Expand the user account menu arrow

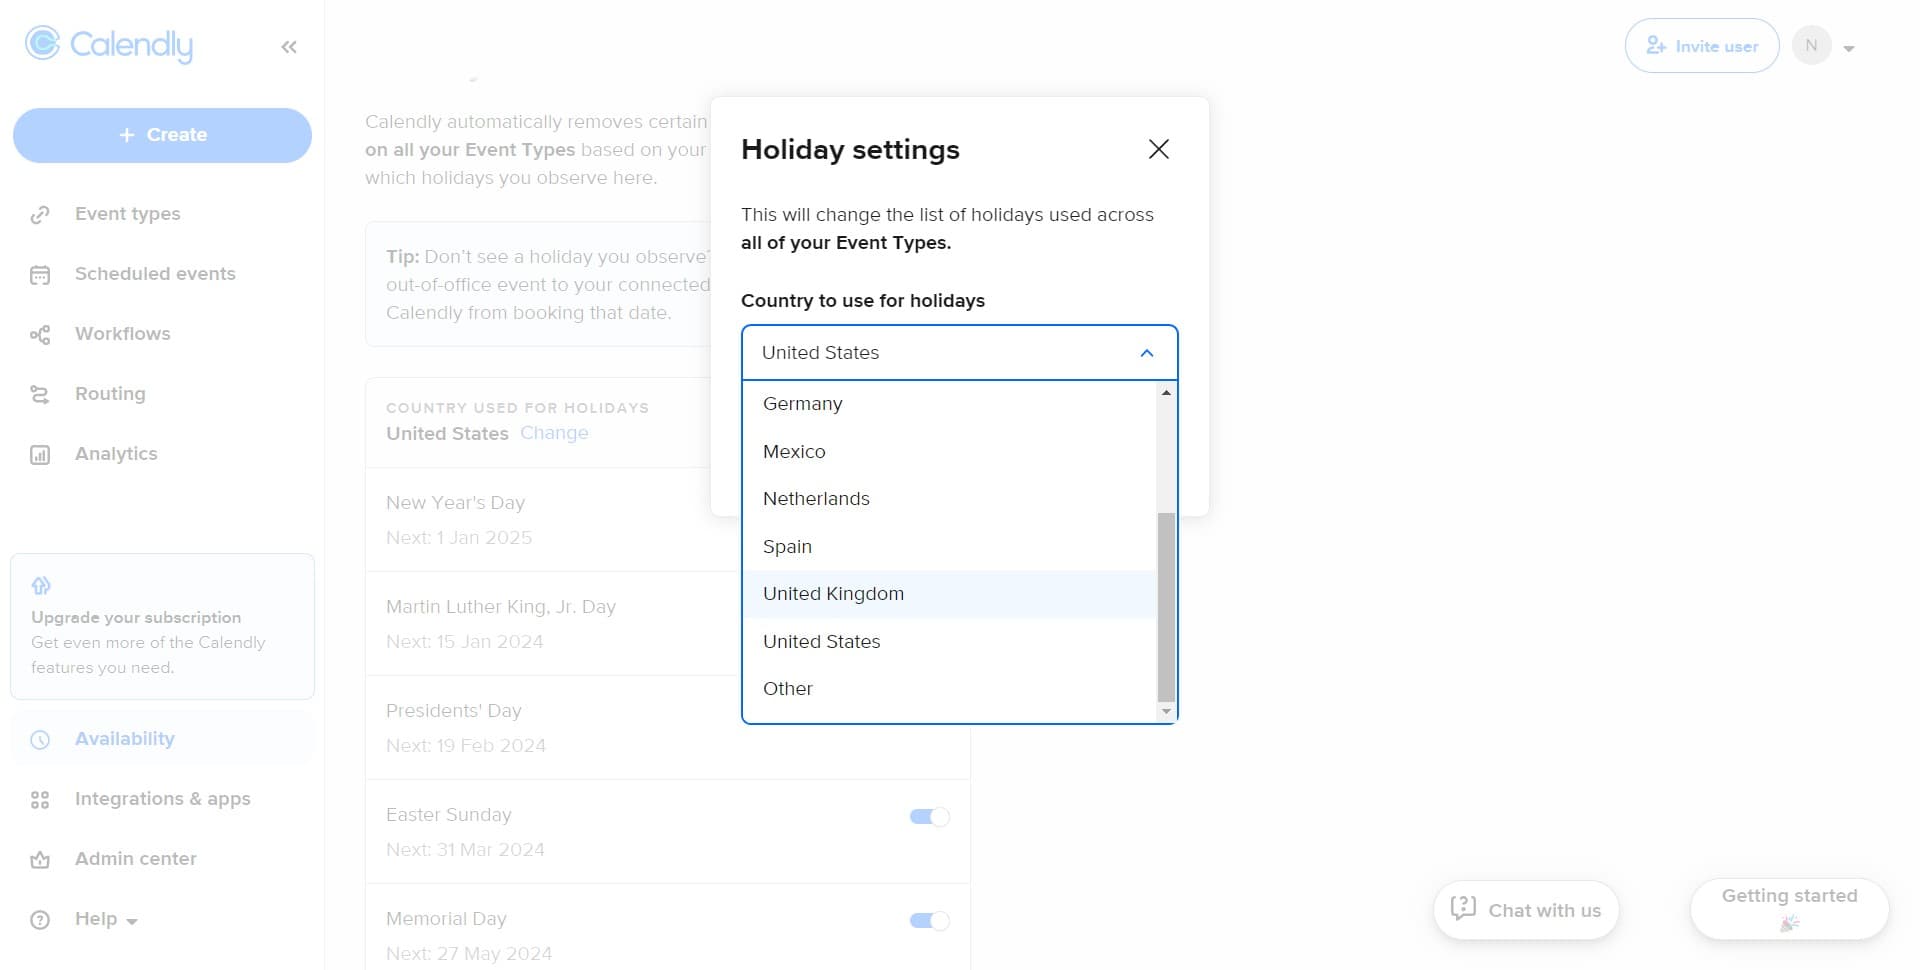point(1849,48)
